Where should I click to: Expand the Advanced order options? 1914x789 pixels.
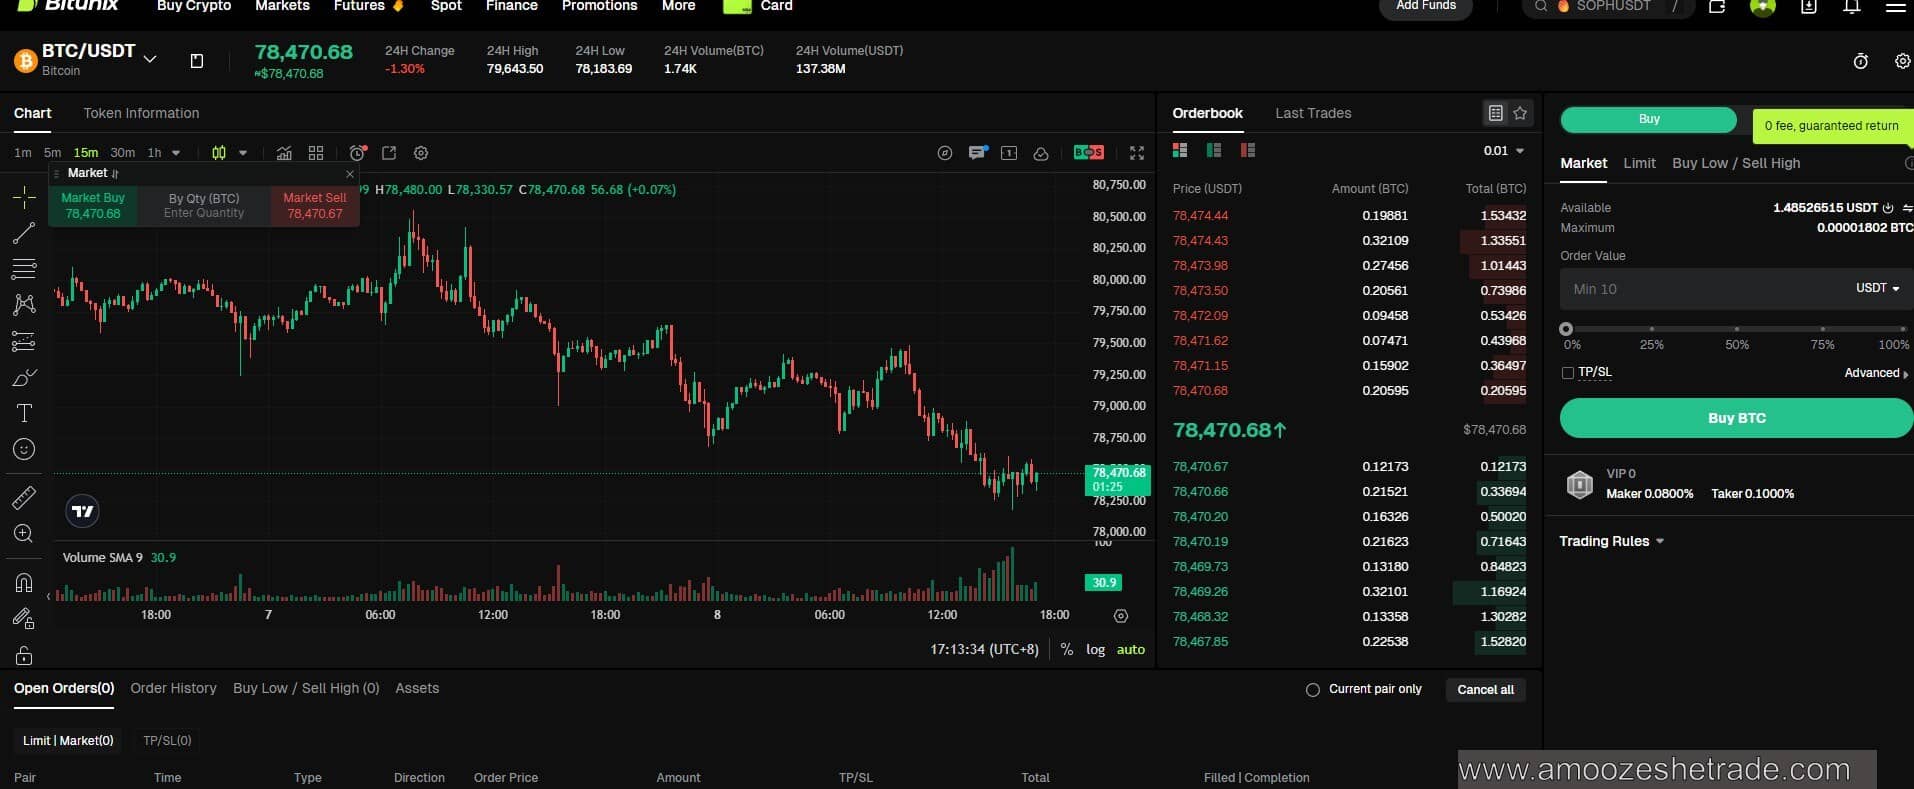1876,373
